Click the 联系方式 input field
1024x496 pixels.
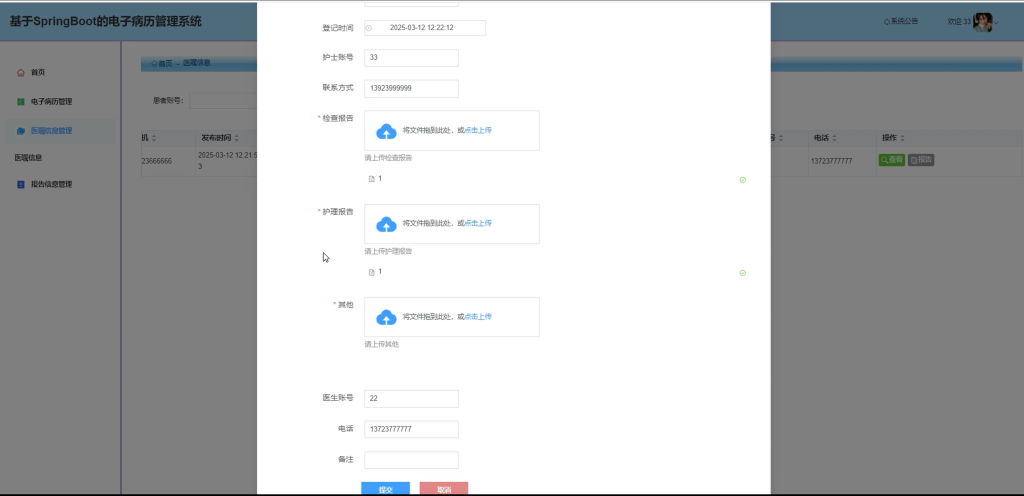click(x=411, y=88)
